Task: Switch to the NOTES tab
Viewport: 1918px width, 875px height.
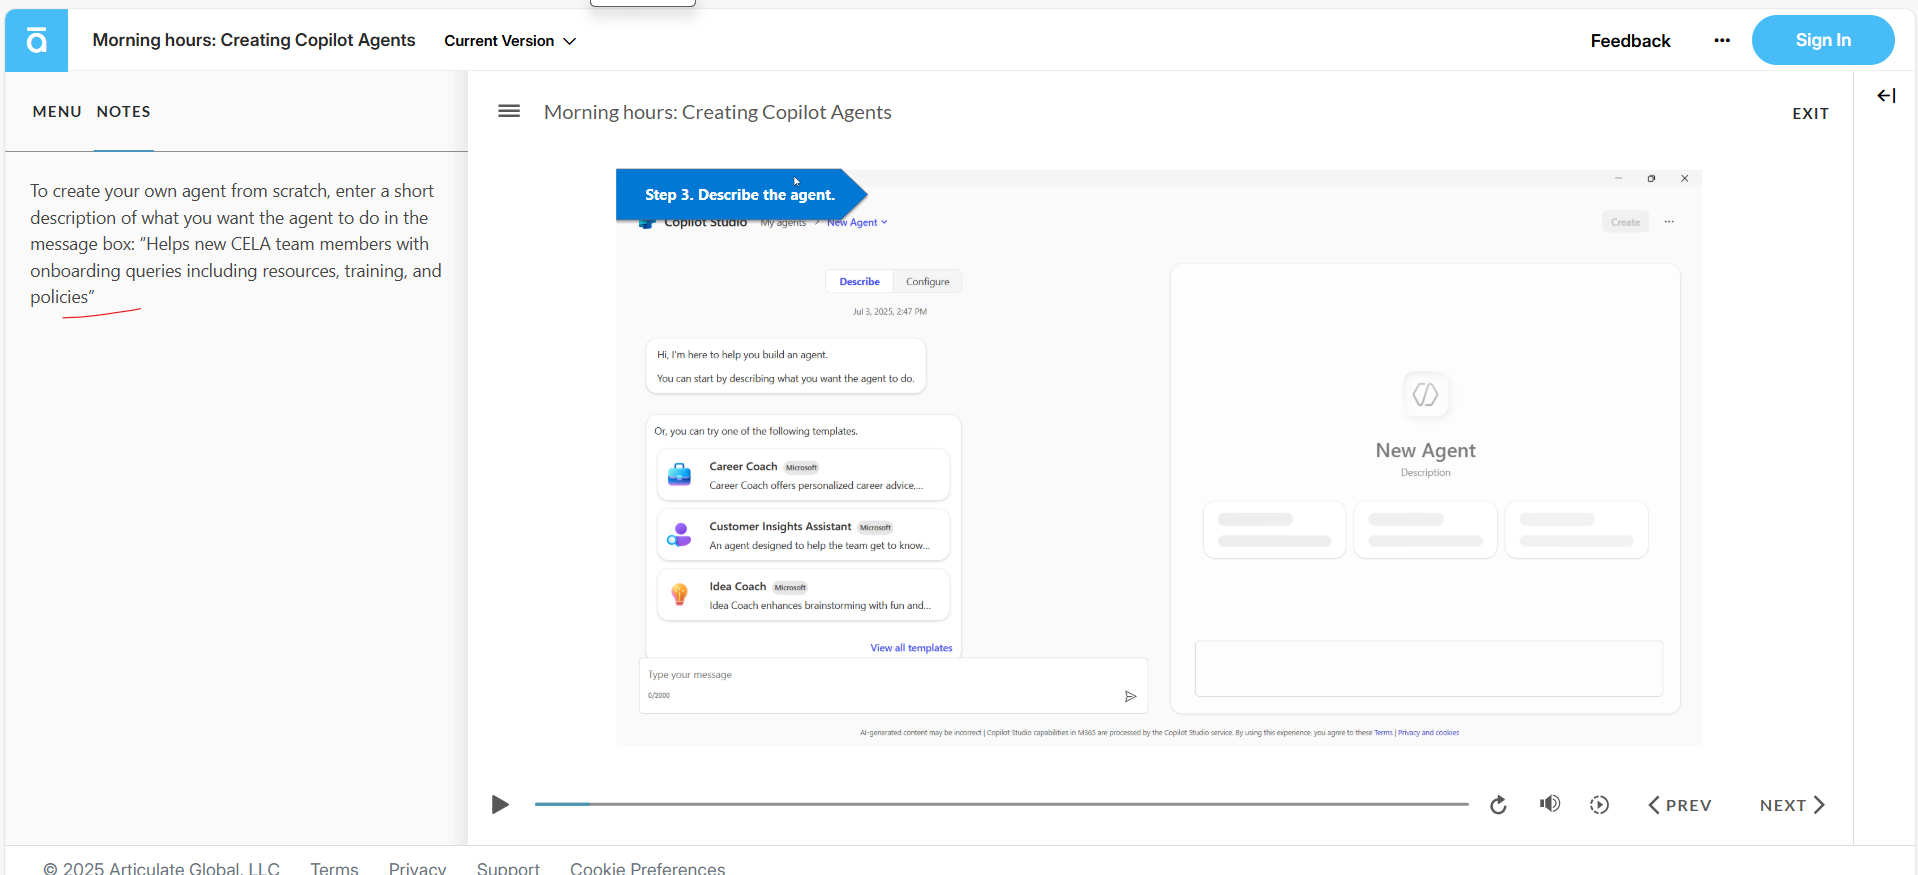Action: pyautogui.click(x=124, y=112)
